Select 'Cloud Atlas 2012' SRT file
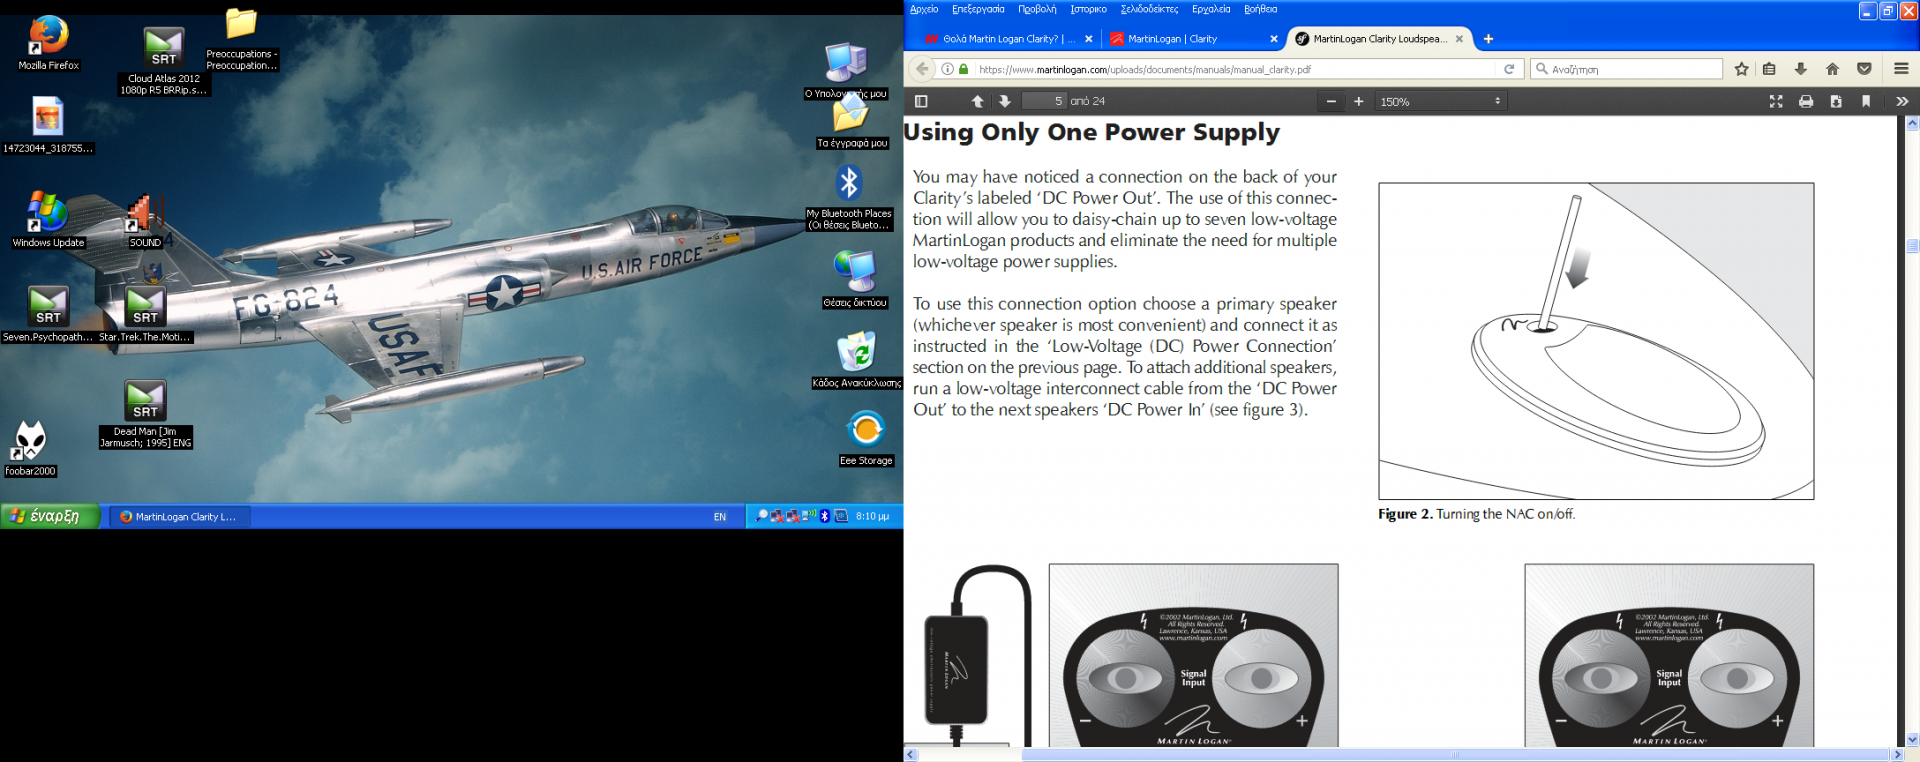 [x=163, y=61]
